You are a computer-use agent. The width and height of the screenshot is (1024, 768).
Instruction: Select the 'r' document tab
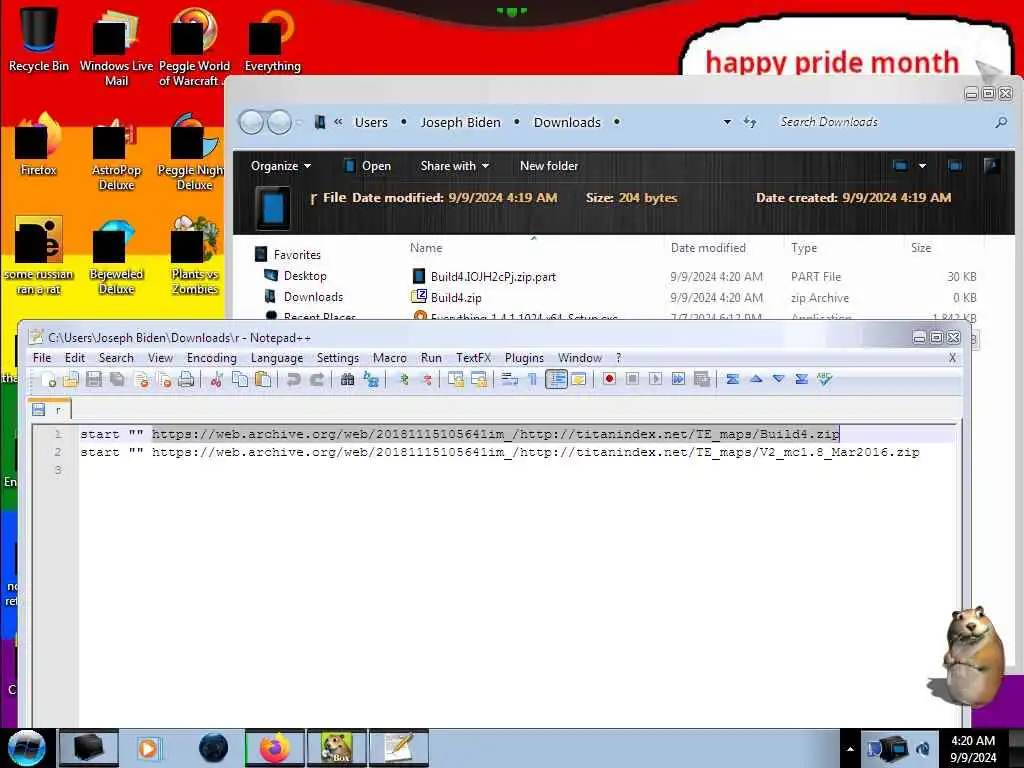point(50,409)
